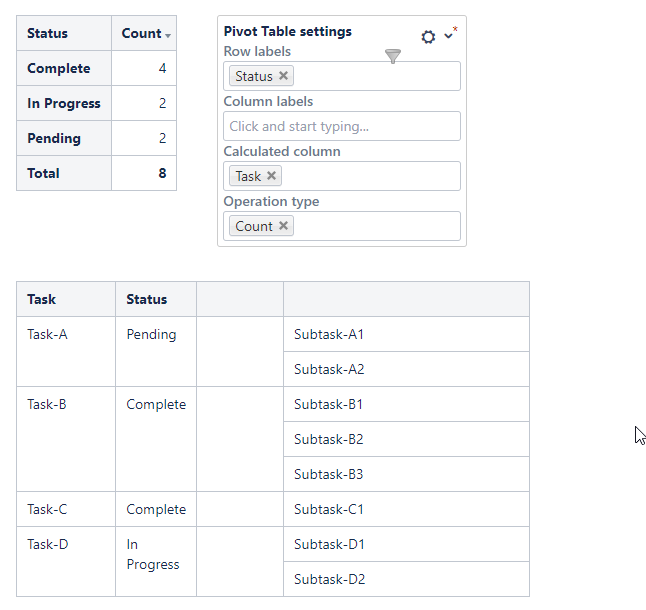
Task: Select the Complete row label in pivot
Action: (59, 68)
